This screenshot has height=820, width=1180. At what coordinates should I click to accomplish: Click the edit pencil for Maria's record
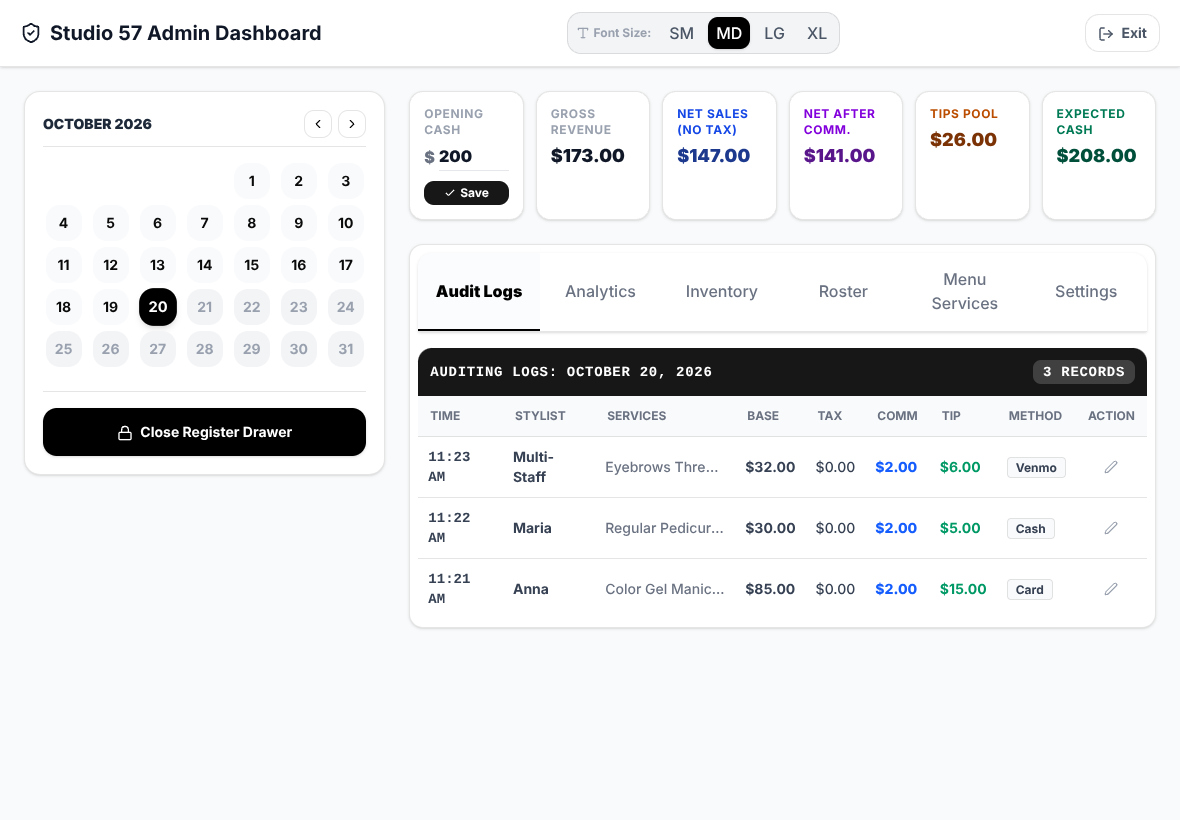[1111, 528]
